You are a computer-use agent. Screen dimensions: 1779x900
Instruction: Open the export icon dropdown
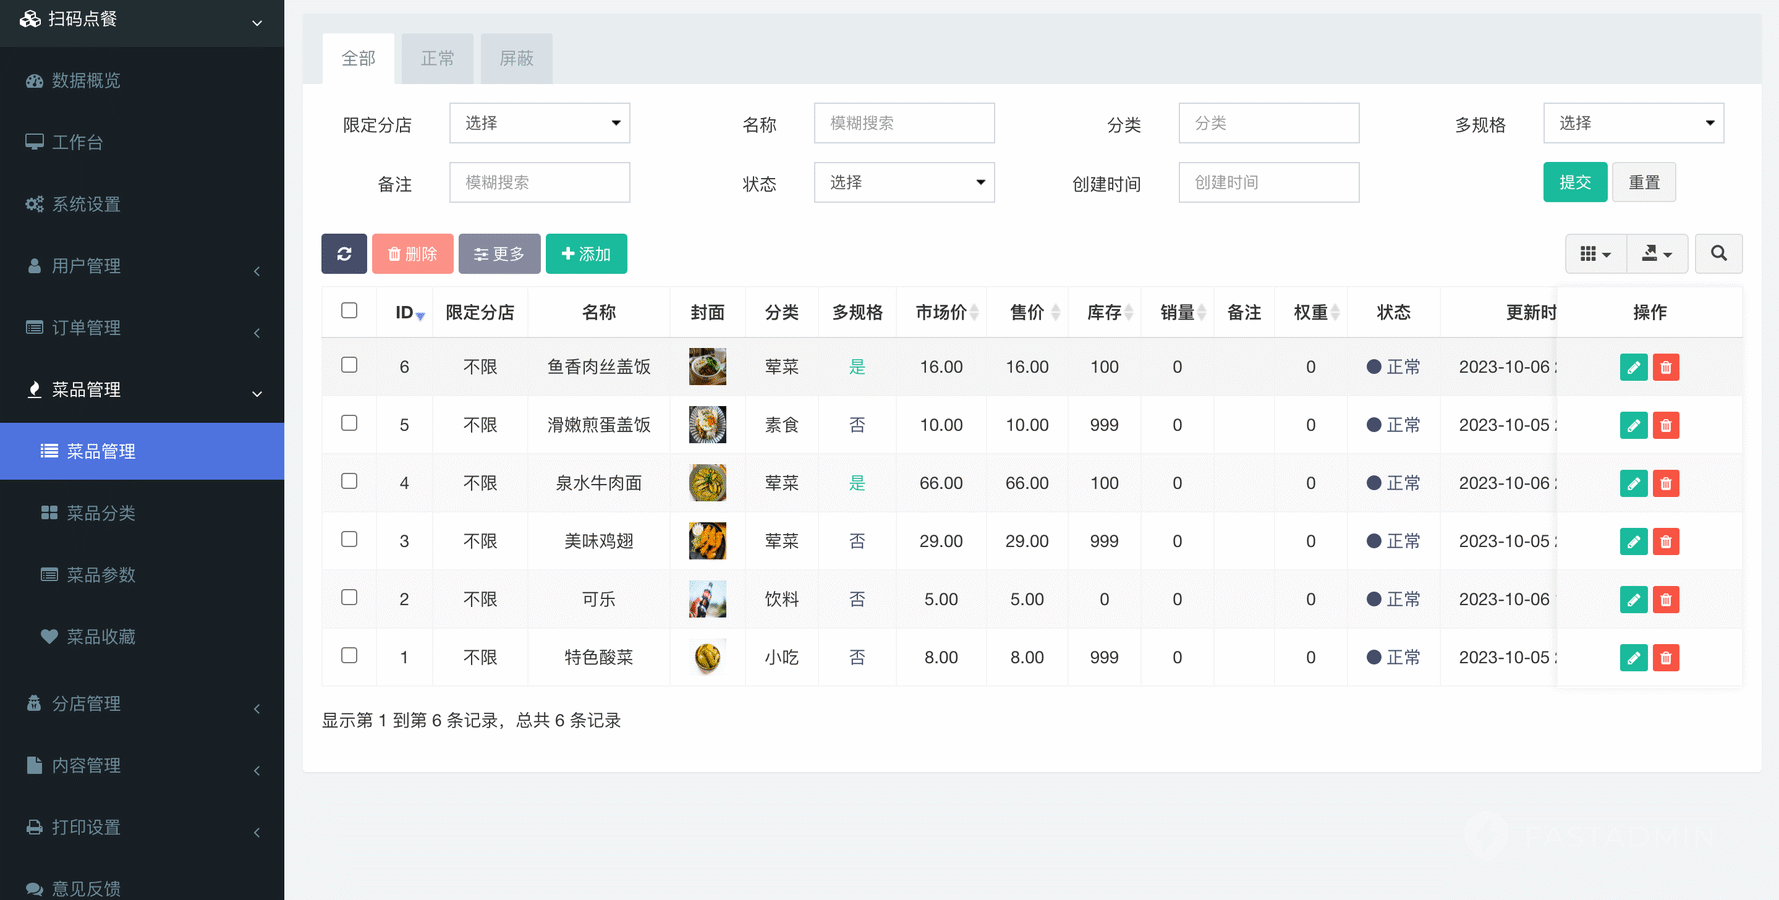click(x=1657, y=254)
